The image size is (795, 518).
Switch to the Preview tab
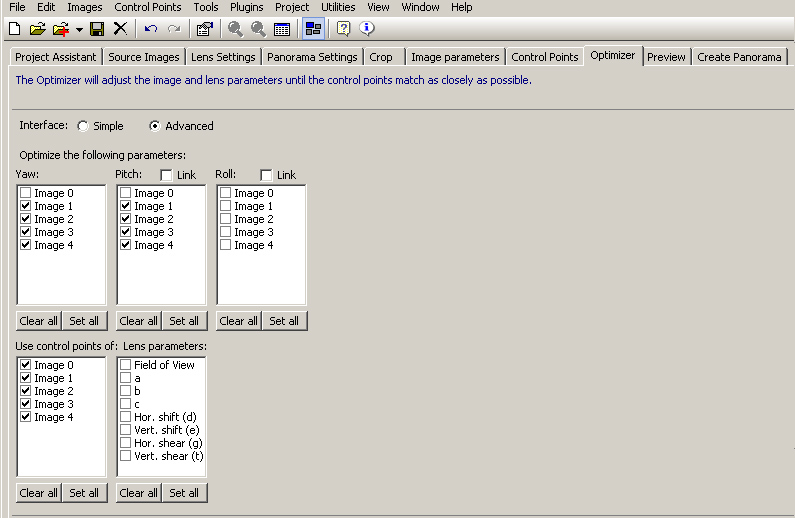coord(666,57)
